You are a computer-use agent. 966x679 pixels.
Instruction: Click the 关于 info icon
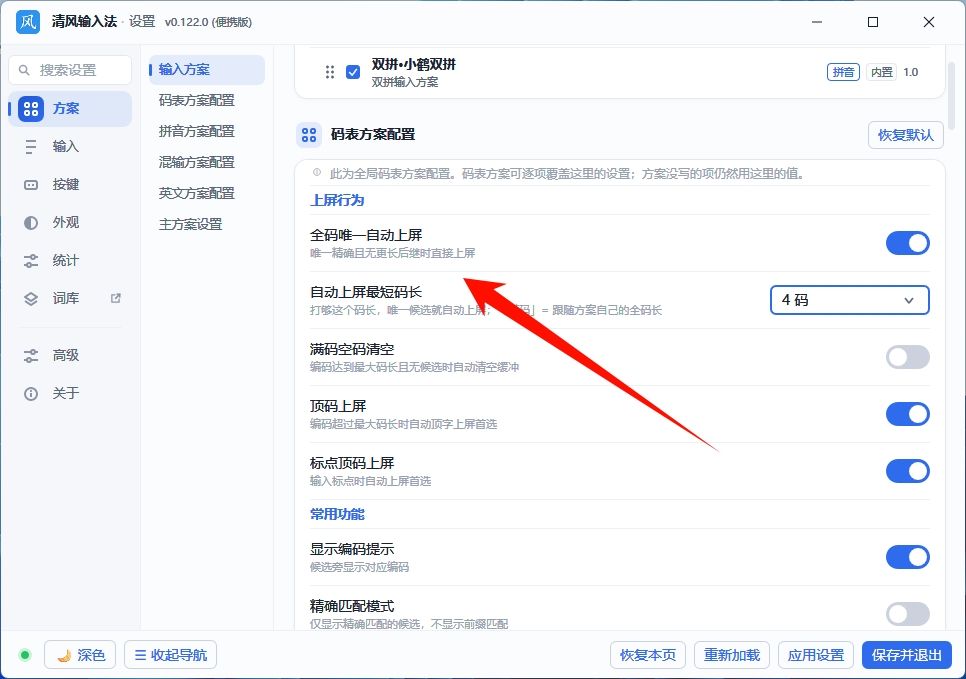[x=31, y=394]
